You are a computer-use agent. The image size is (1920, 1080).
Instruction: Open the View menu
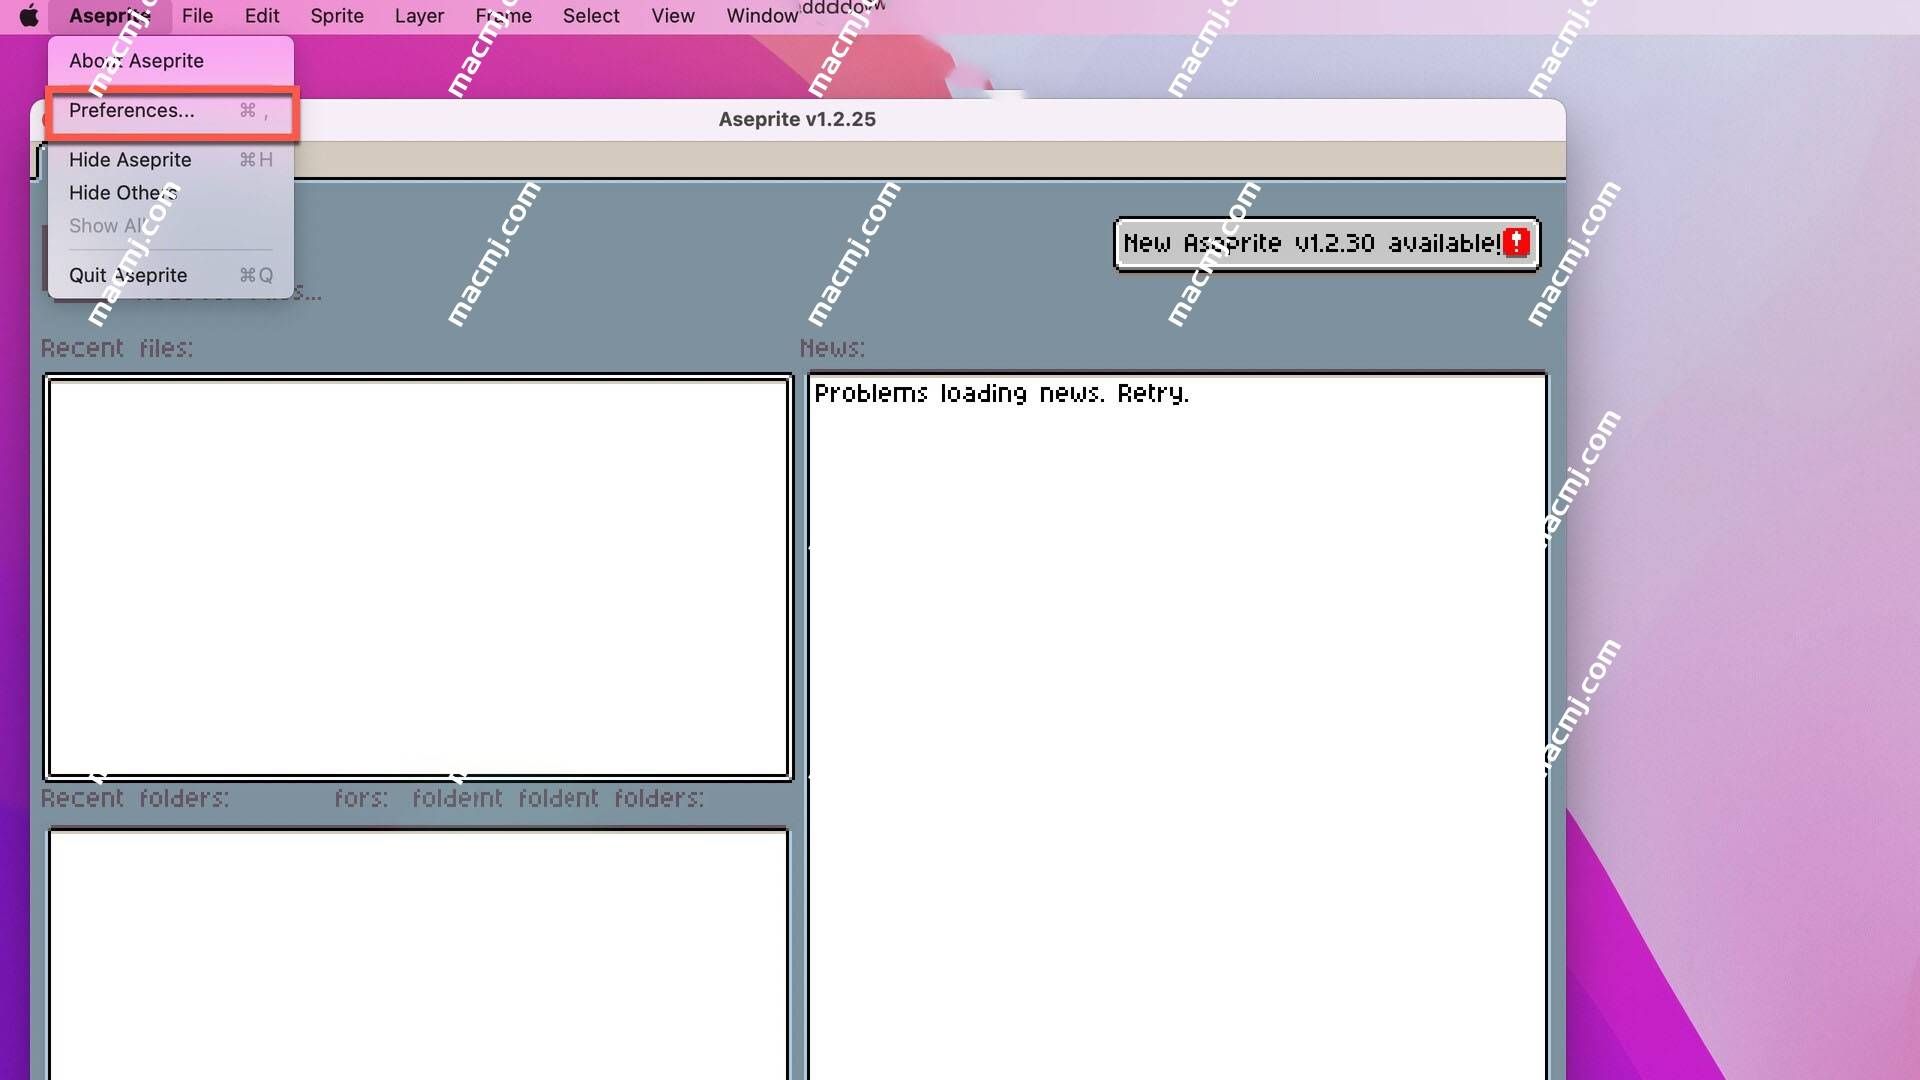673,16
